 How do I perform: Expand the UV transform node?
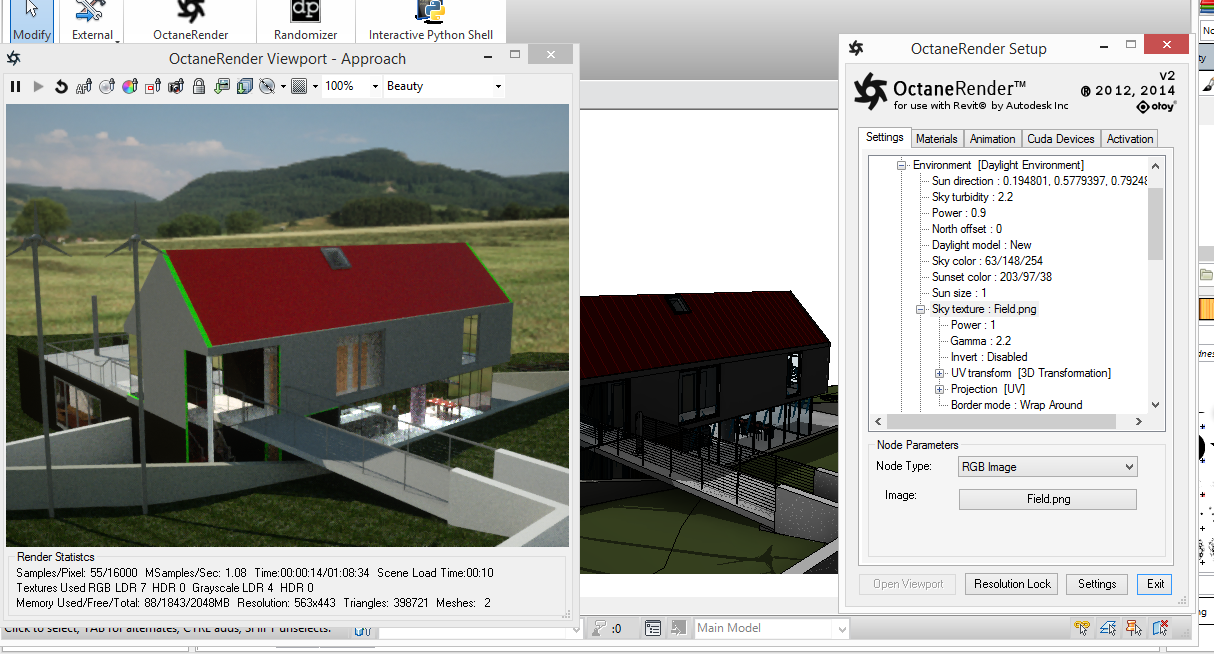point(940,373)
